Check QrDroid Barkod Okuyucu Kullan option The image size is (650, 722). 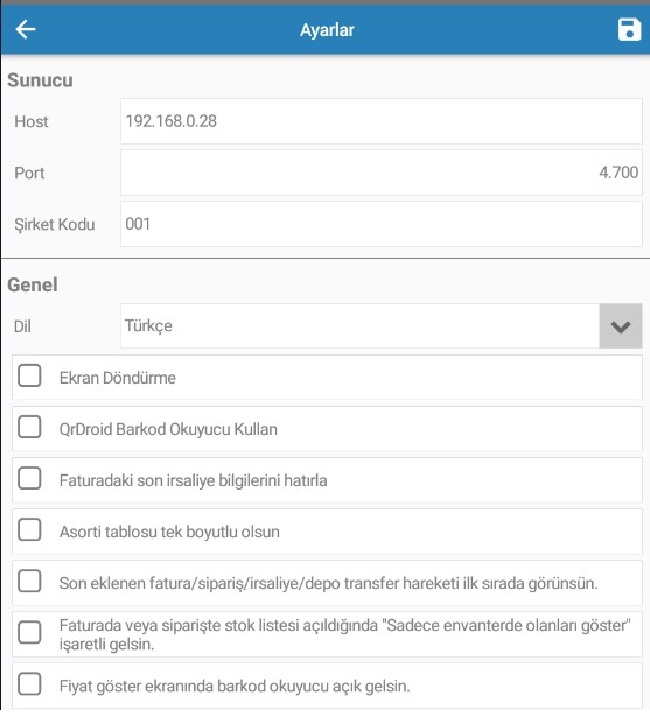pos(30,427)
